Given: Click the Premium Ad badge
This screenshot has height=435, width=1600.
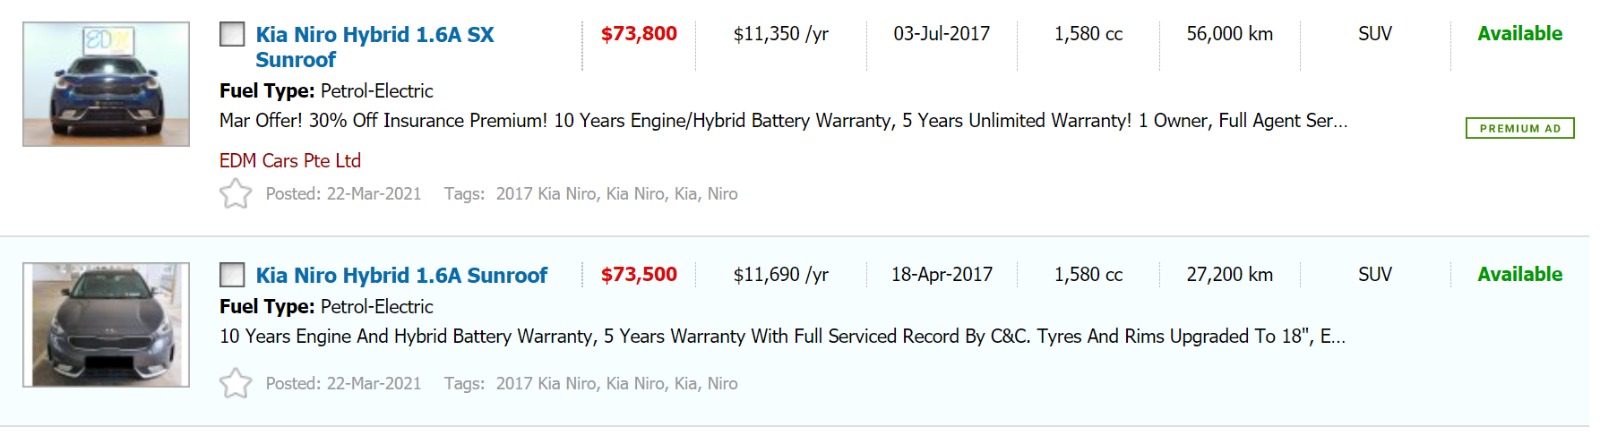Looking at the screenshot, I should click(x=1519, y=128).
